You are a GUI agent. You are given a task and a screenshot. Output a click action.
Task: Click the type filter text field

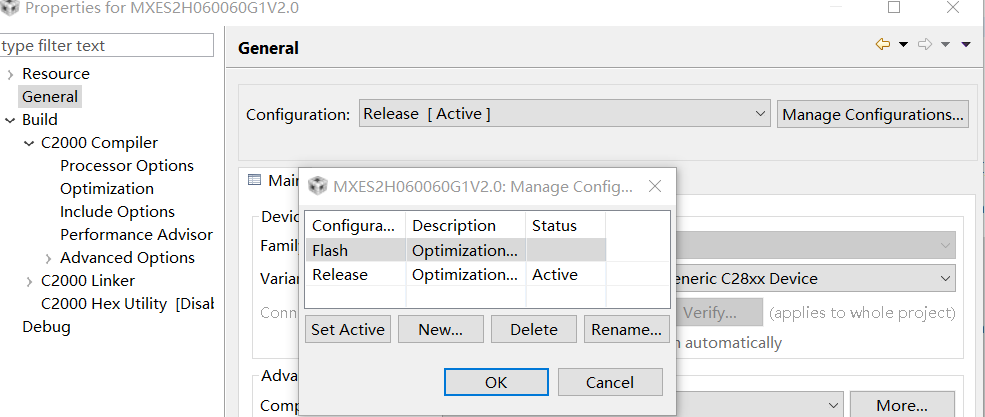pyautogui.click(x=107, y=46)
